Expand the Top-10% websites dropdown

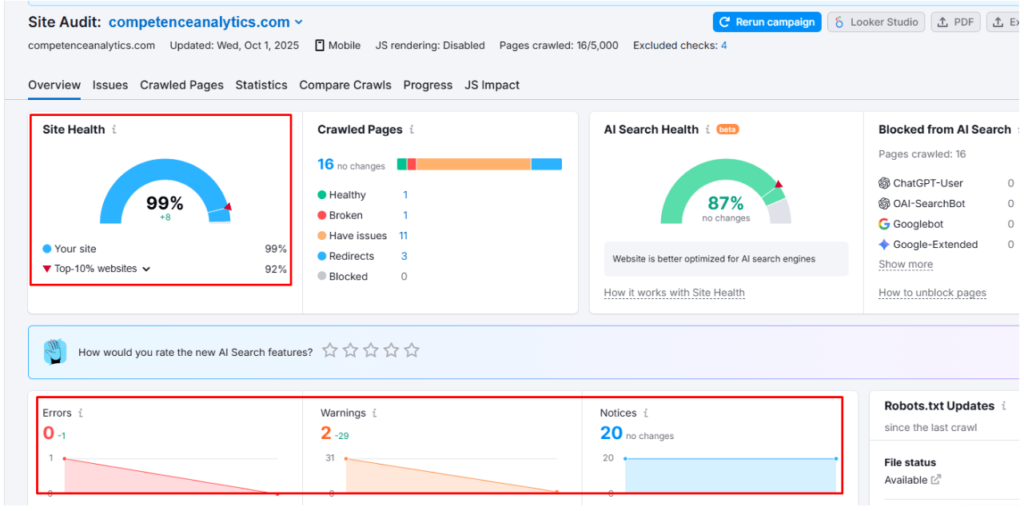146,269
